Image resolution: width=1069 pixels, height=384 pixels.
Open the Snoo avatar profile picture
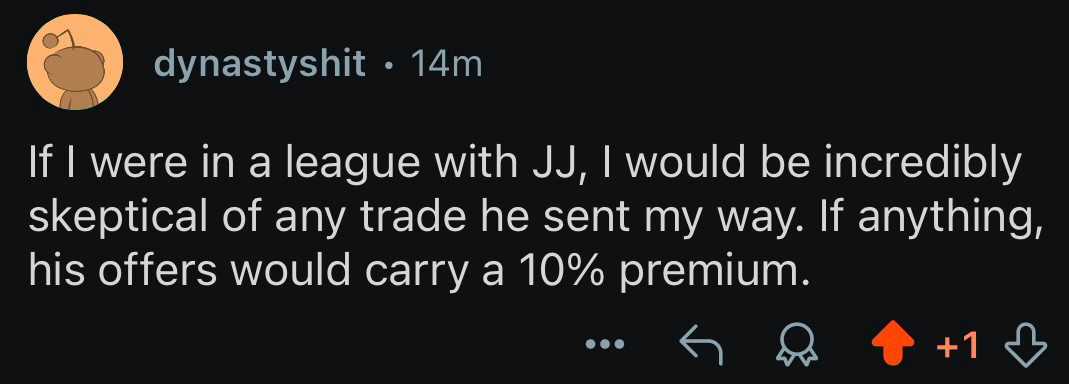point(75,63)
